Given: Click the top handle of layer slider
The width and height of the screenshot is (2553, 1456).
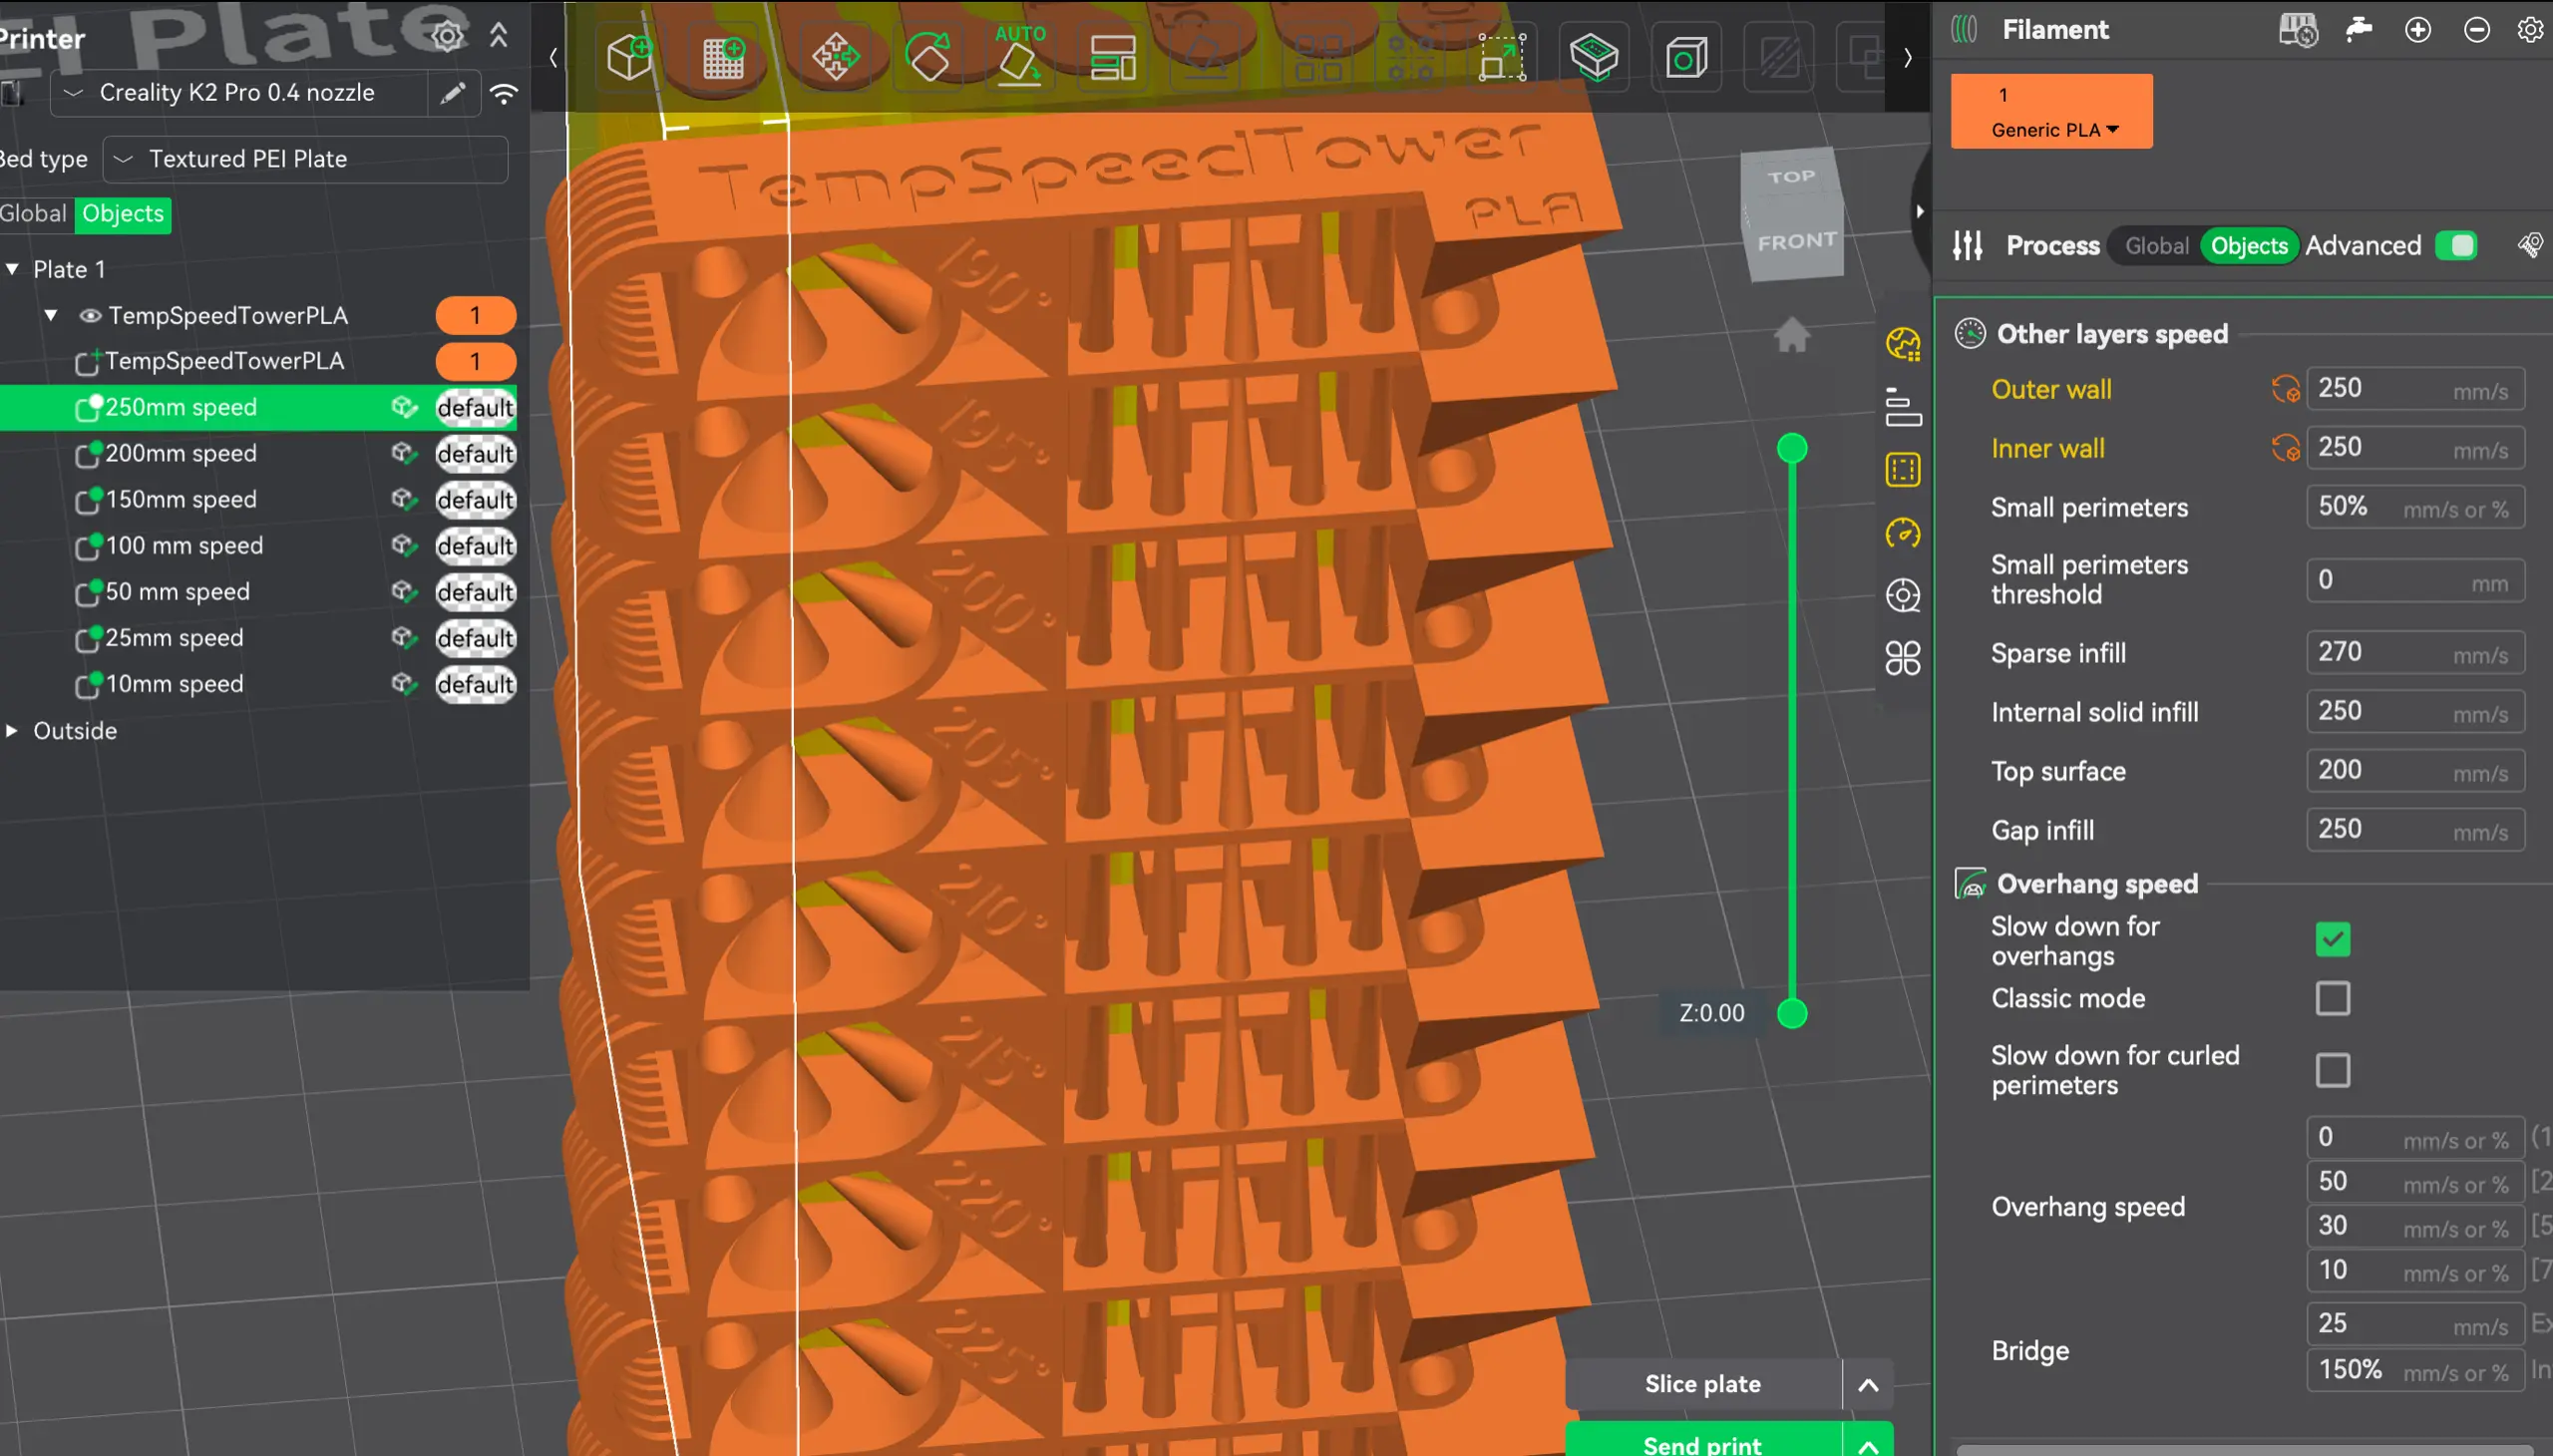Looking at the screenshot, I should click(x=1792, y=448).
